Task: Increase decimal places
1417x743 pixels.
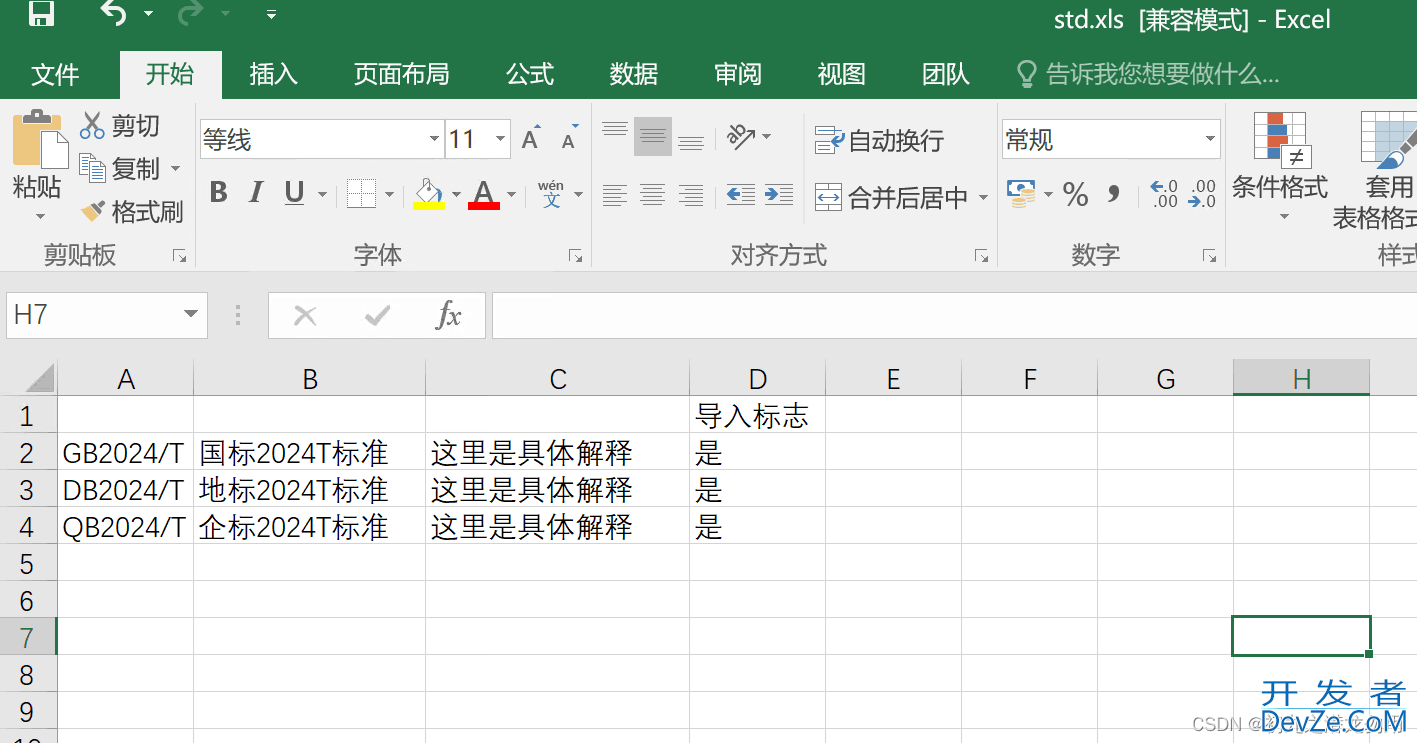Action: (1164, 194)
